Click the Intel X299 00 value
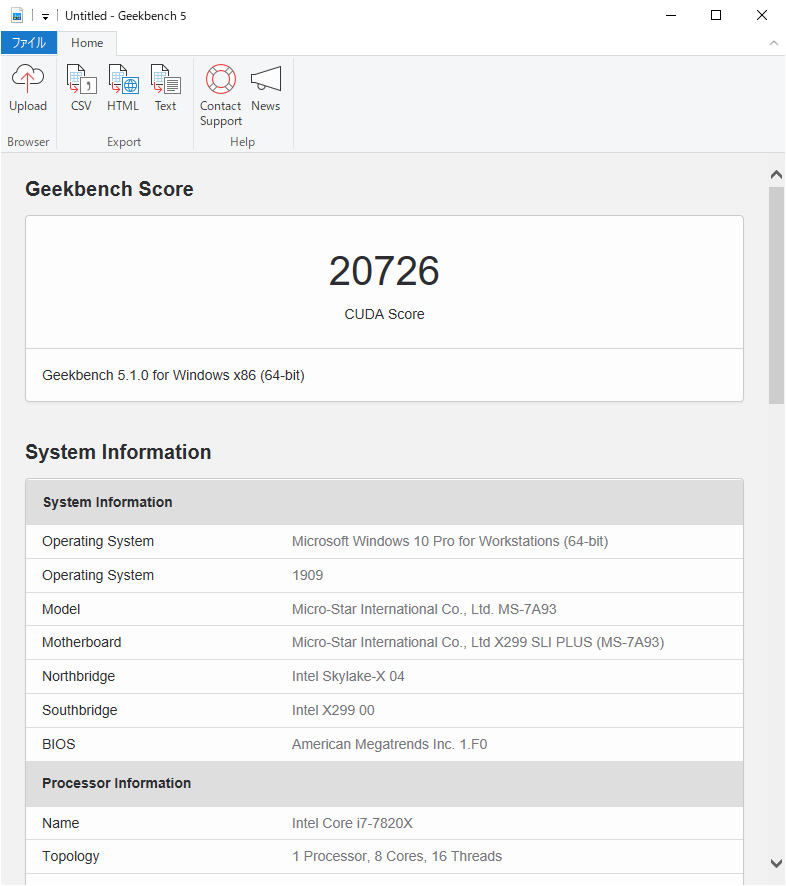The height and width of the screenshot is (886, 786). coord(333,710)
